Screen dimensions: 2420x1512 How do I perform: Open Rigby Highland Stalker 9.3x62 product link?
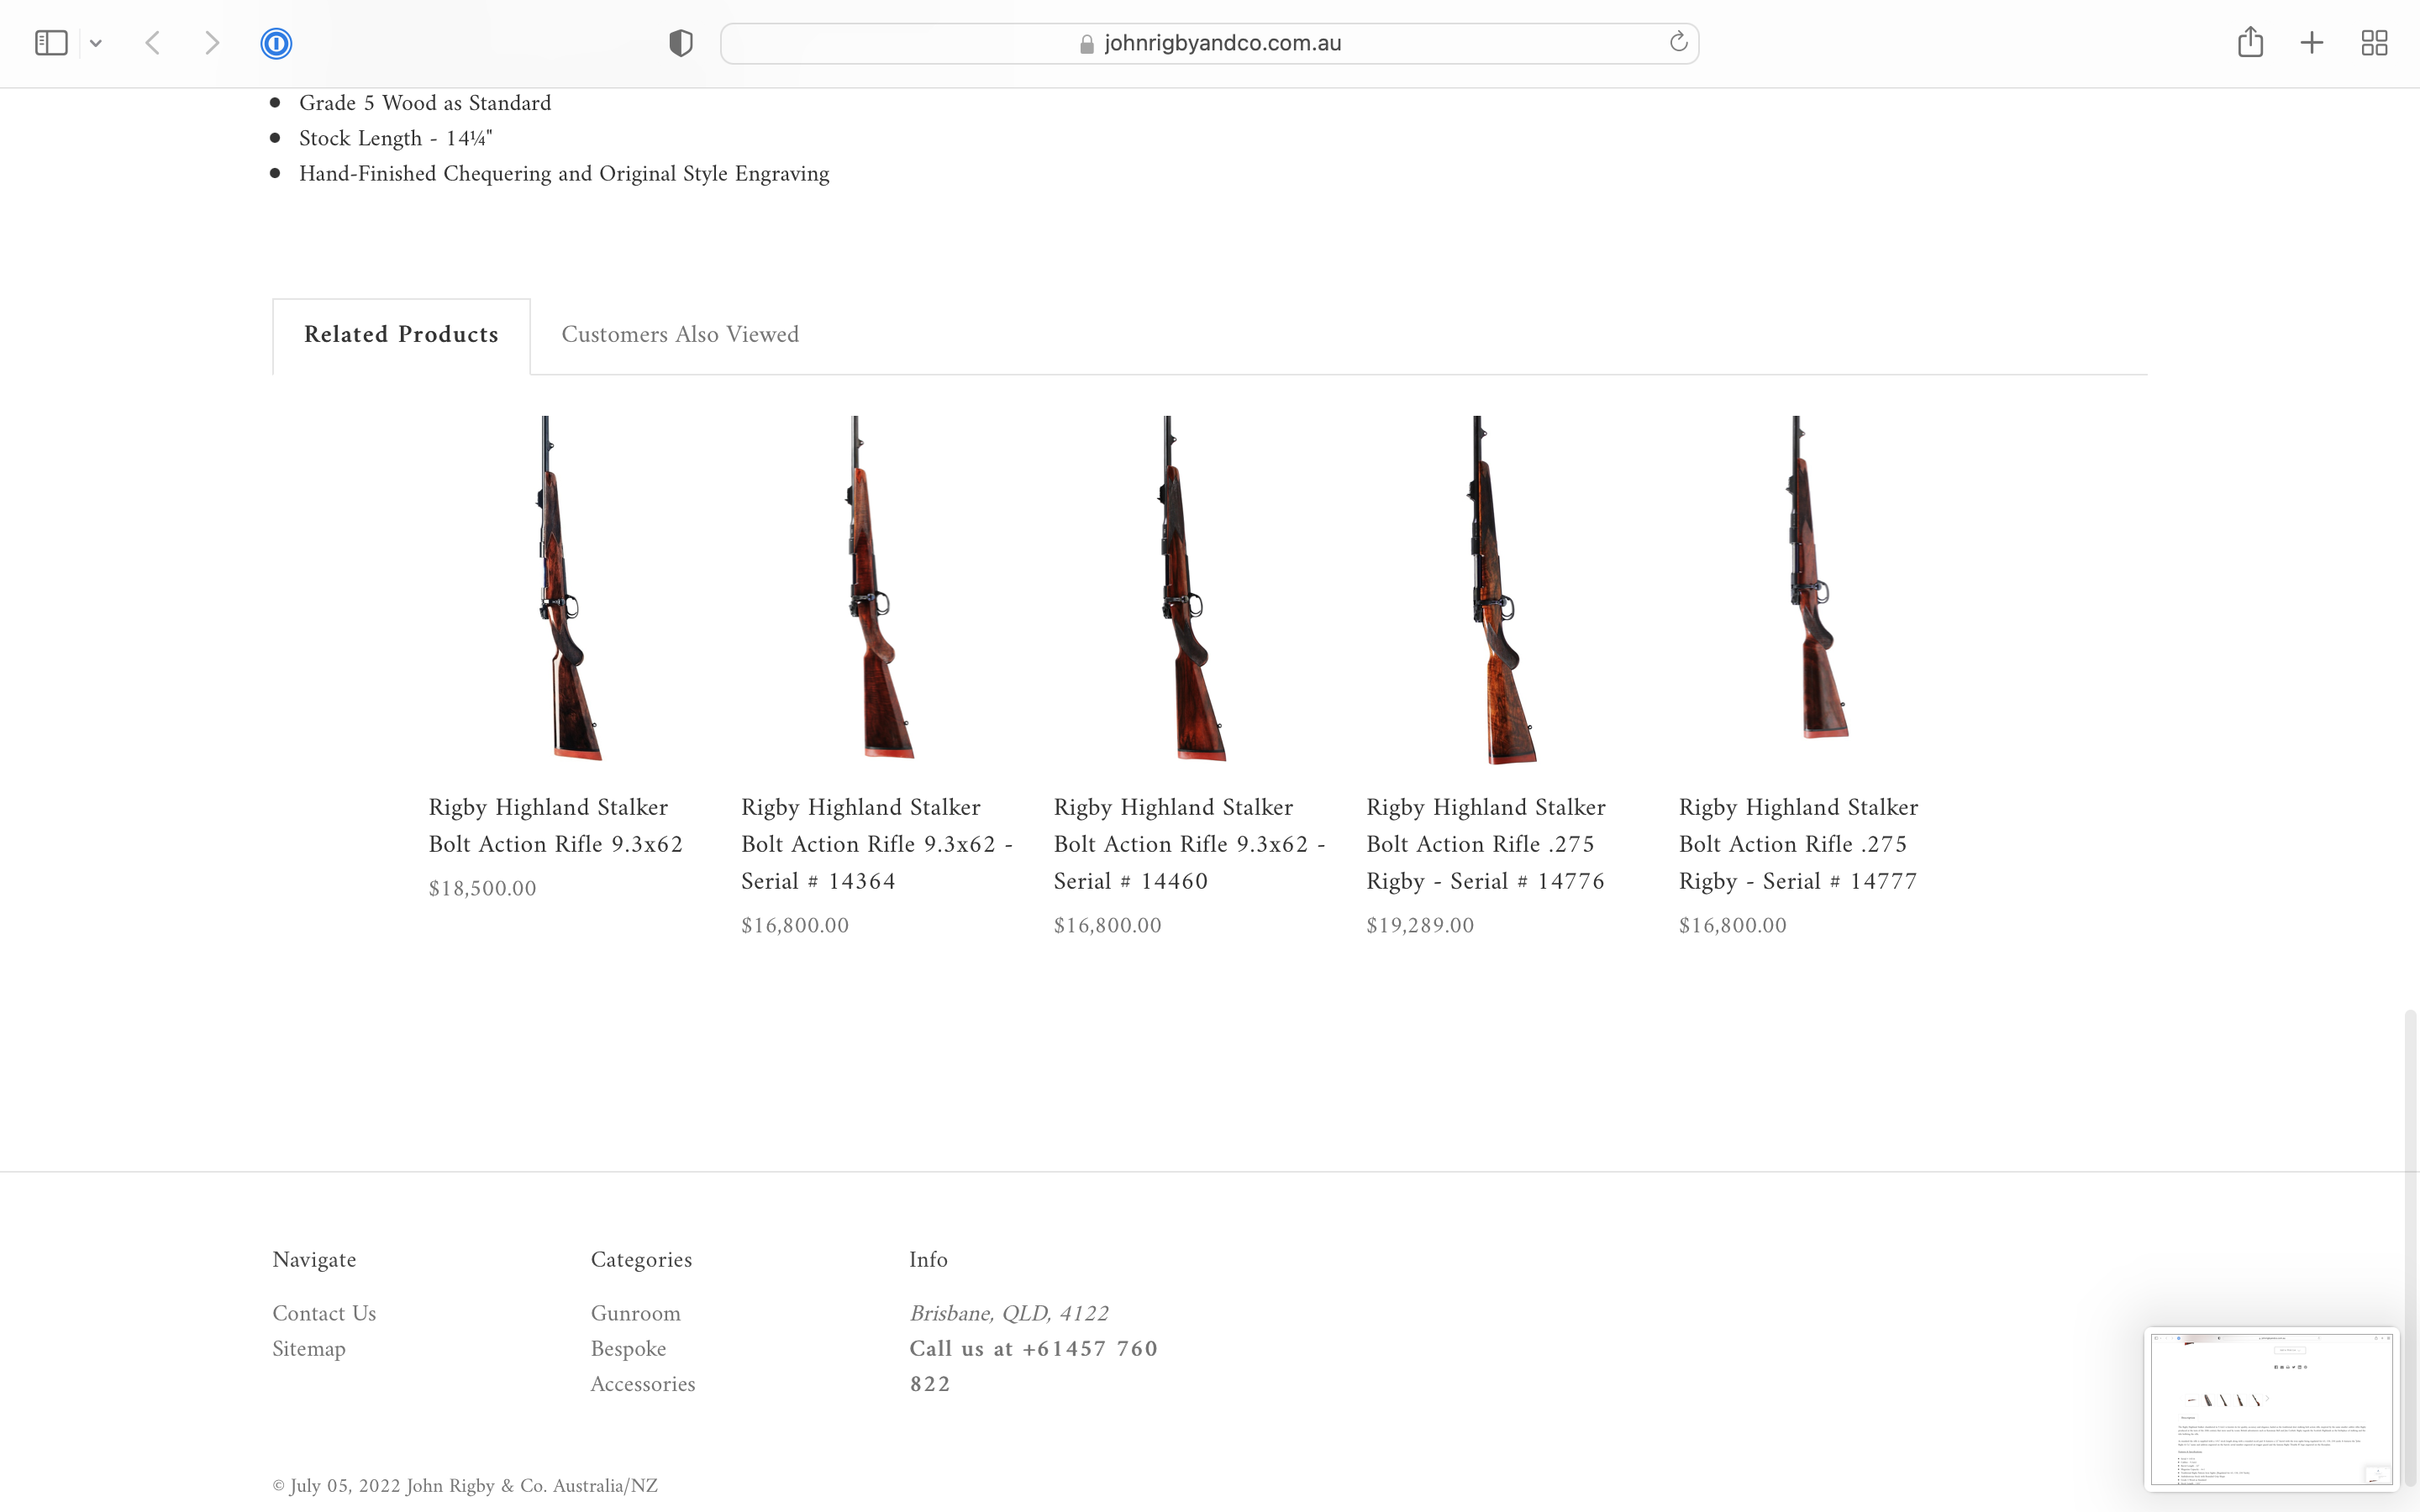(x=555, y=826)
